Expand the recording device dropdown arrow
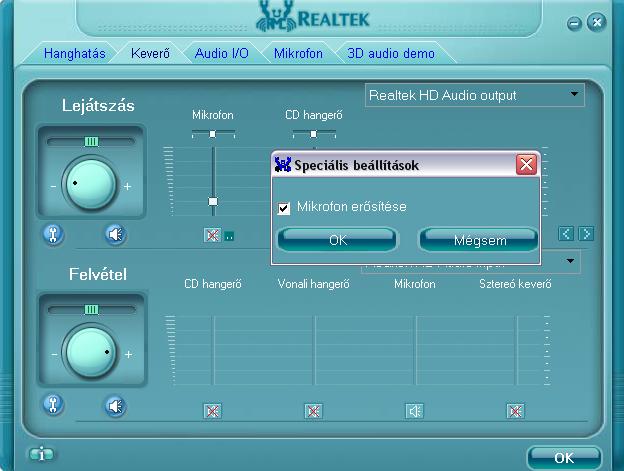624x471 pixels. pyautogui.click(x=570, y=261)
